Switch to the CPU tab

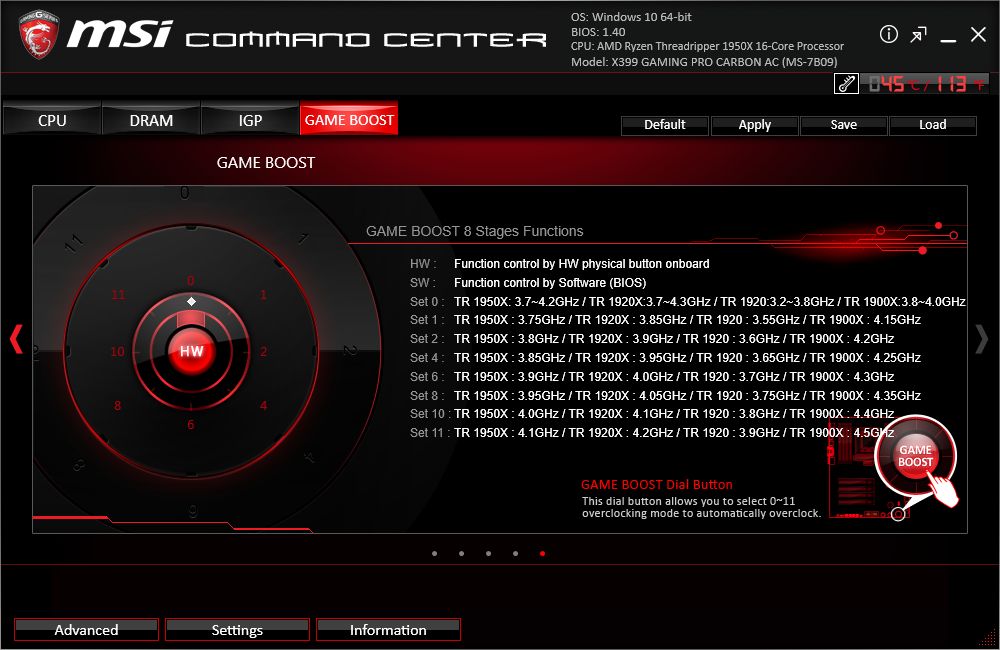52,121
